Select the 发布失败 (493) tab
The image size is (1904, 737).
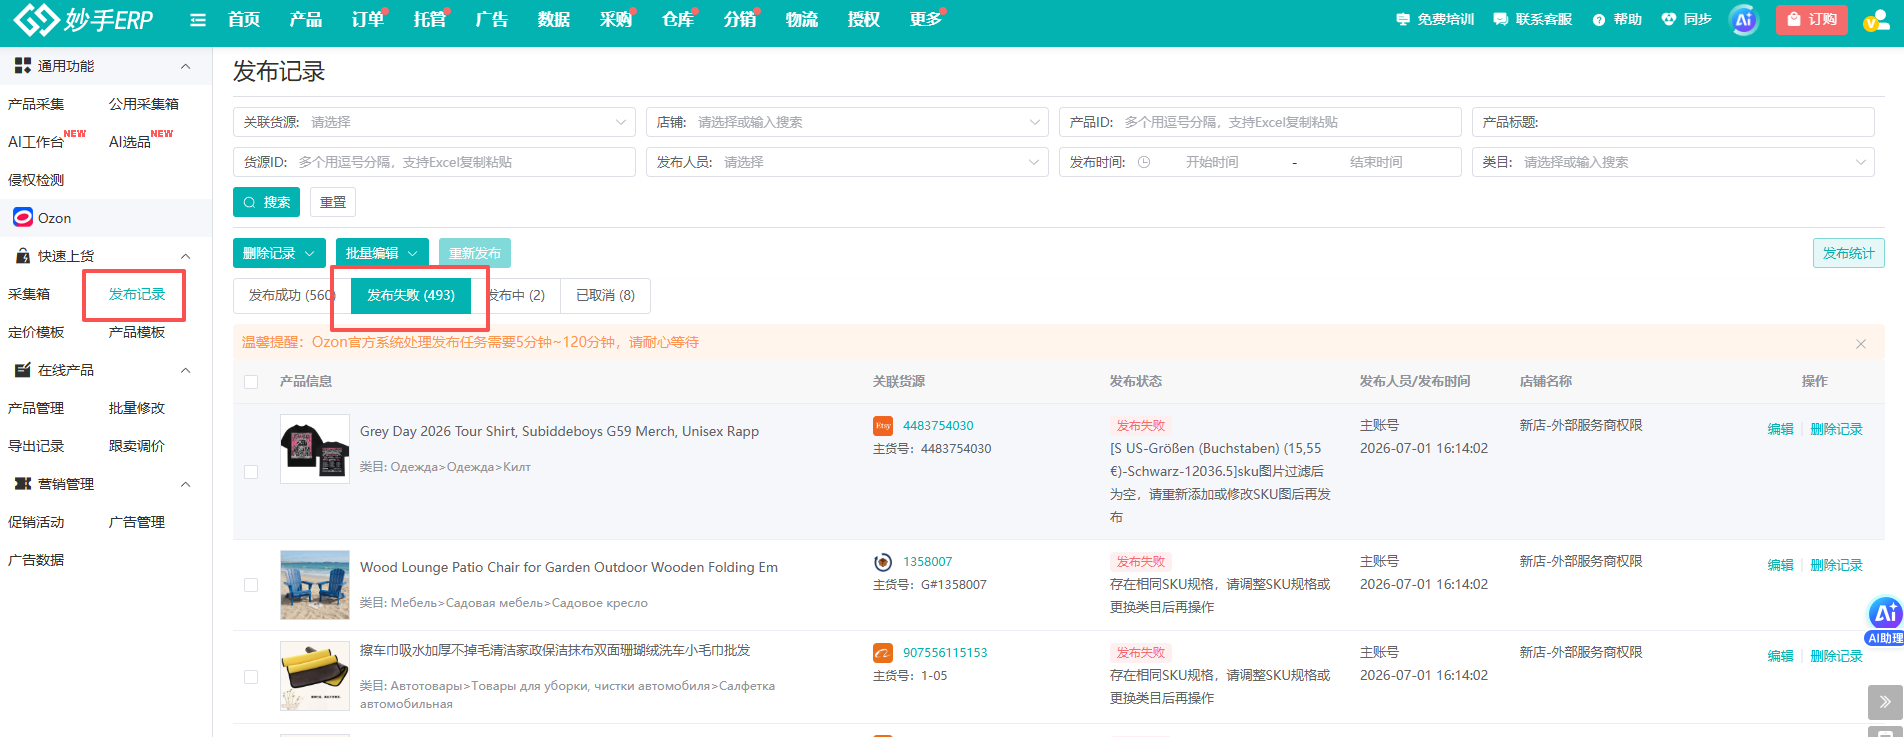411,295
